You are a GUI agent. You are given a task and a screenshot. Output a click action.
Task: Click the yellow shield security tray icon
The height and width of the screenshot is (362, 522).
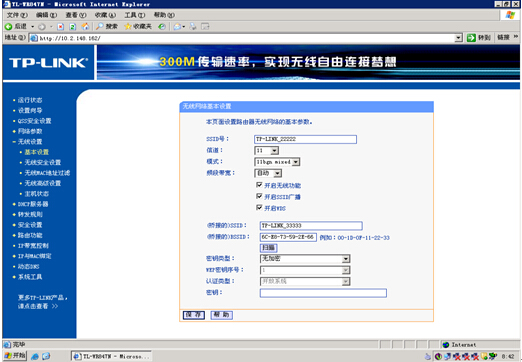[484, 357]
